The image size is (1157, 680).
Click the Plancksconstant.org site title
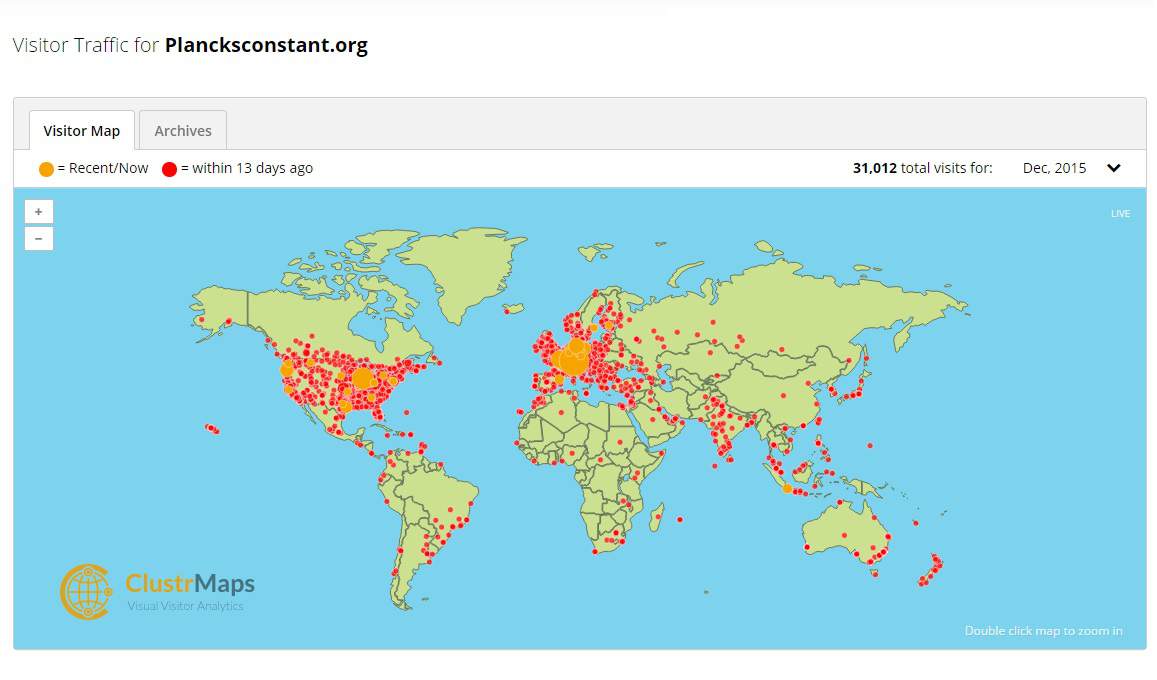(x=266, y=46)
